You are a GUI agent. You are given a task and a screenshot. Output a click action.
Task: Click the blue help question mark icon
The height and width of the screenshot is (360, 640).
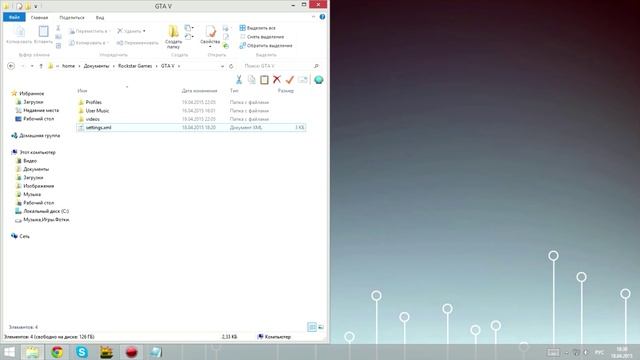322,17
